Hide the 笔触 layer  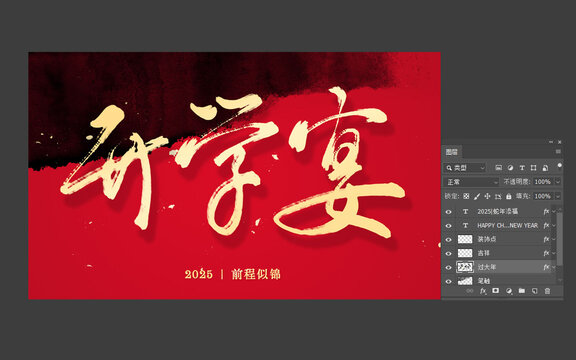(449, 281)
